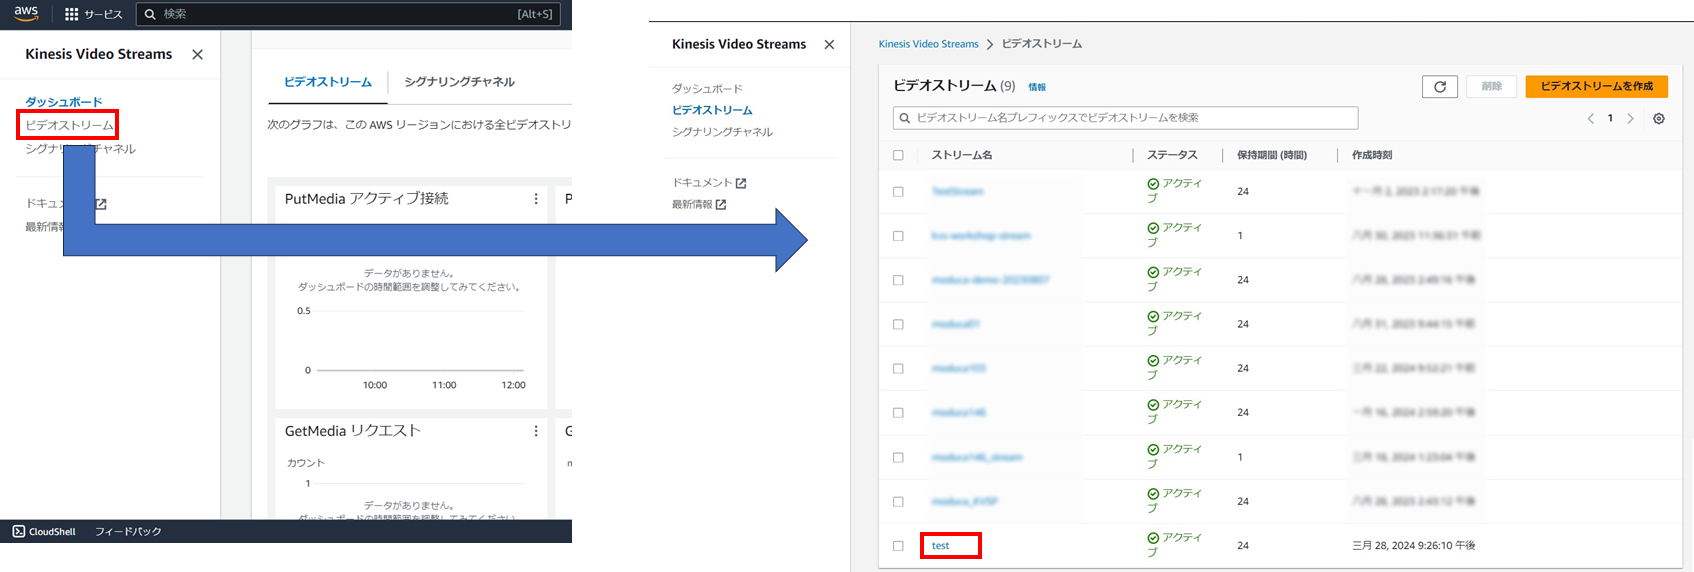The height and width of the screenshot is (572, 1694).
Task: Select the ビデオストリーム tab in the dashboard
Action: click(328, 82)
